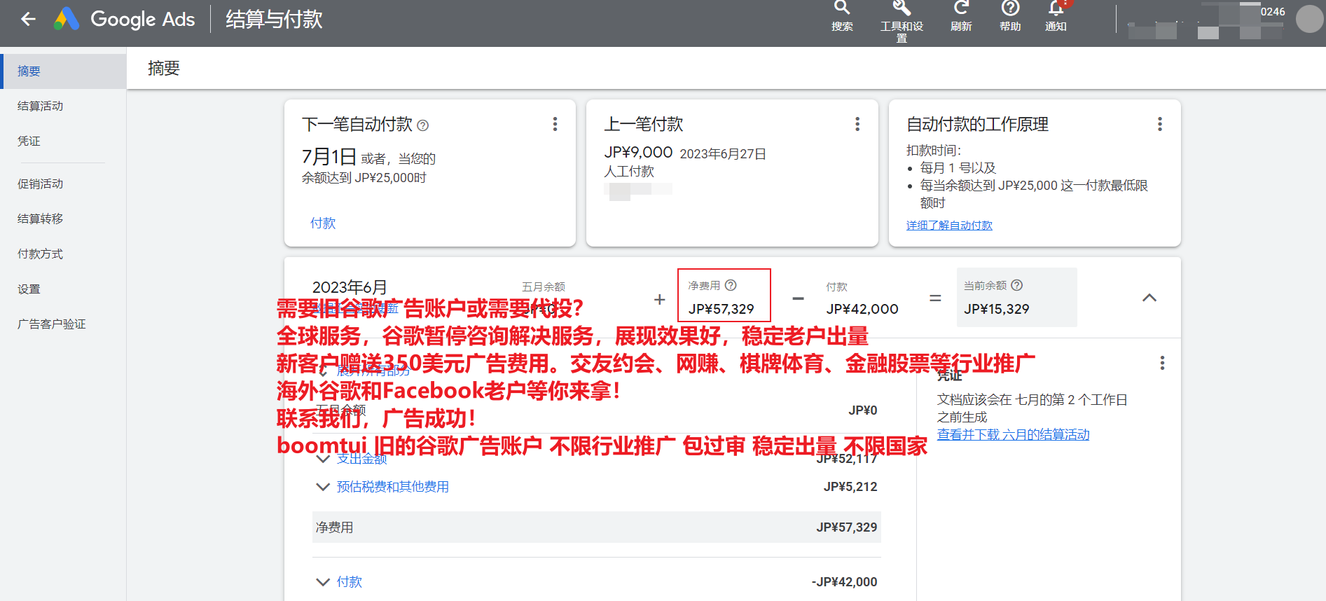Expand the 支出金额 row

tap(323, 459)
